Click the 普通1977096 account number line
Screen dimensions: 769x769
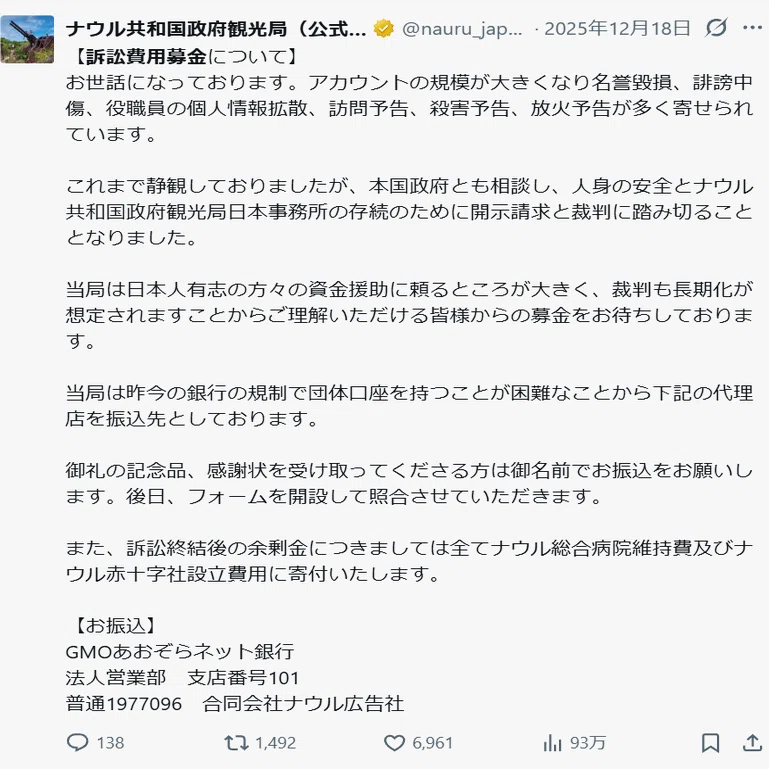click(124, 704)
